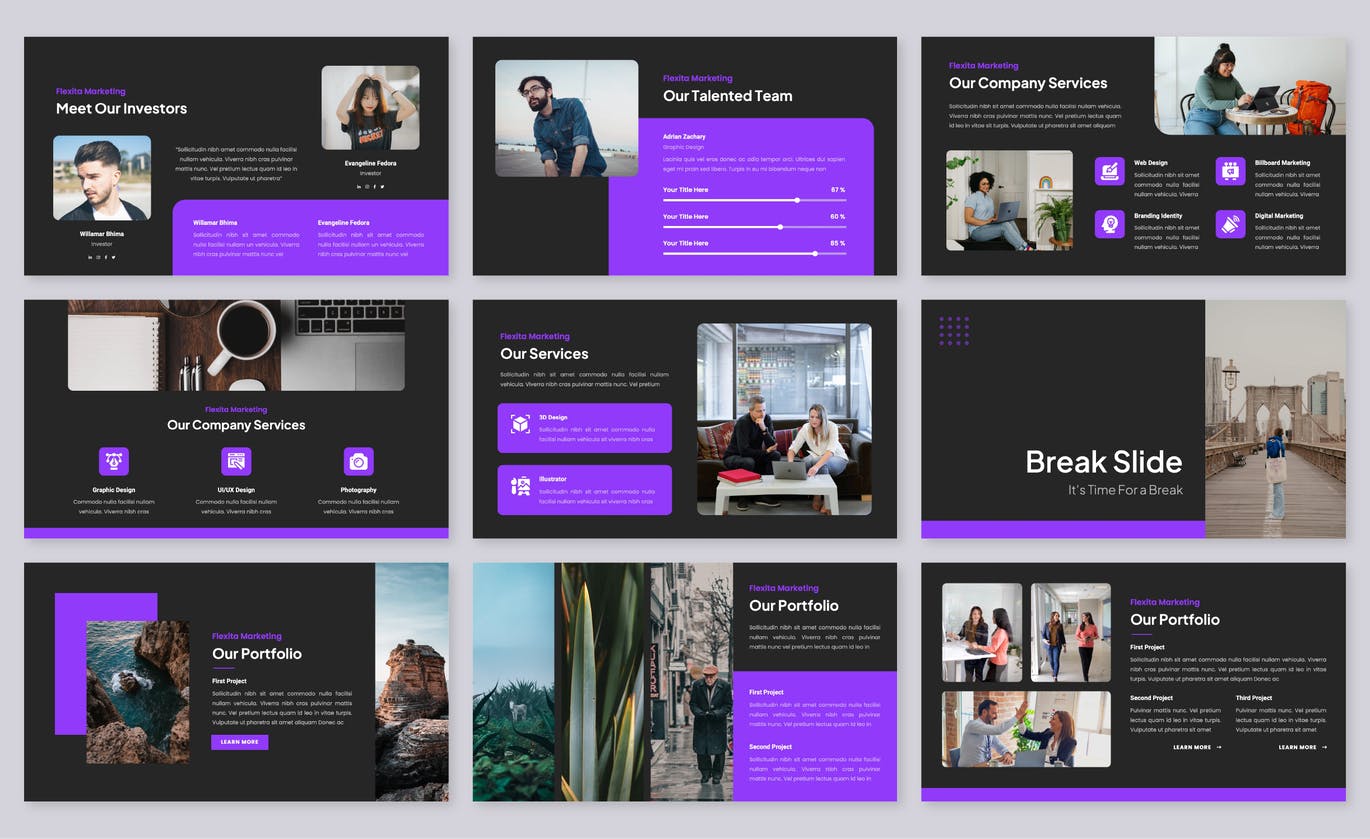Screen dimensions: 1370x839
Task: Select Willamar Bhima's portrait photo
Action: (x=101, y=177)
